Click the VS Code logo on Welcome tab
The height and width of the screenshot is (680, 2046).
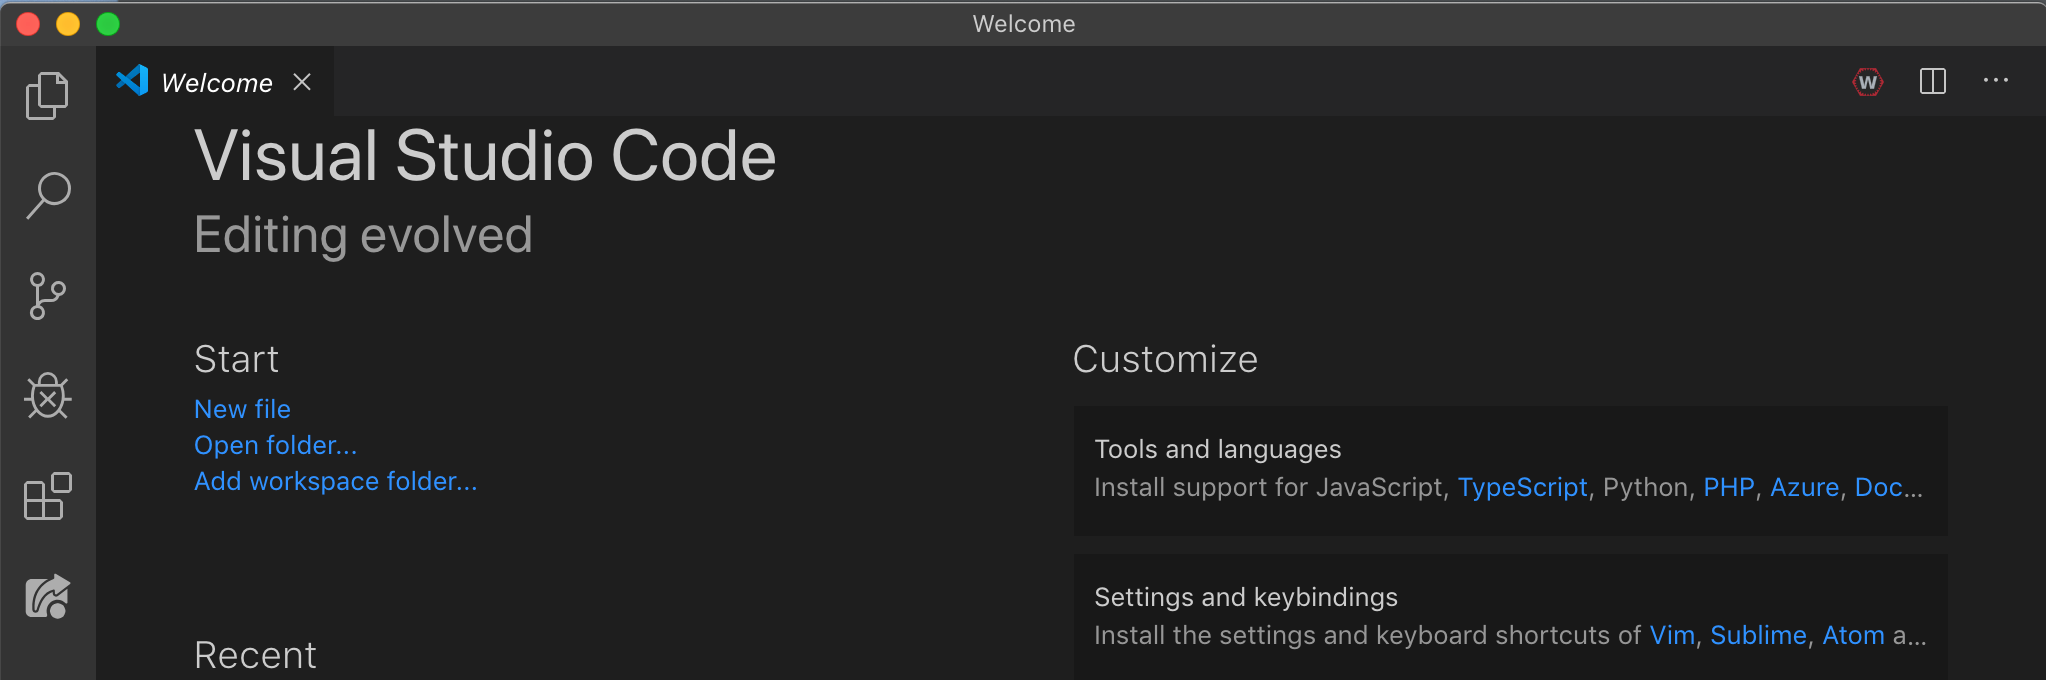[x=132, y=81]
